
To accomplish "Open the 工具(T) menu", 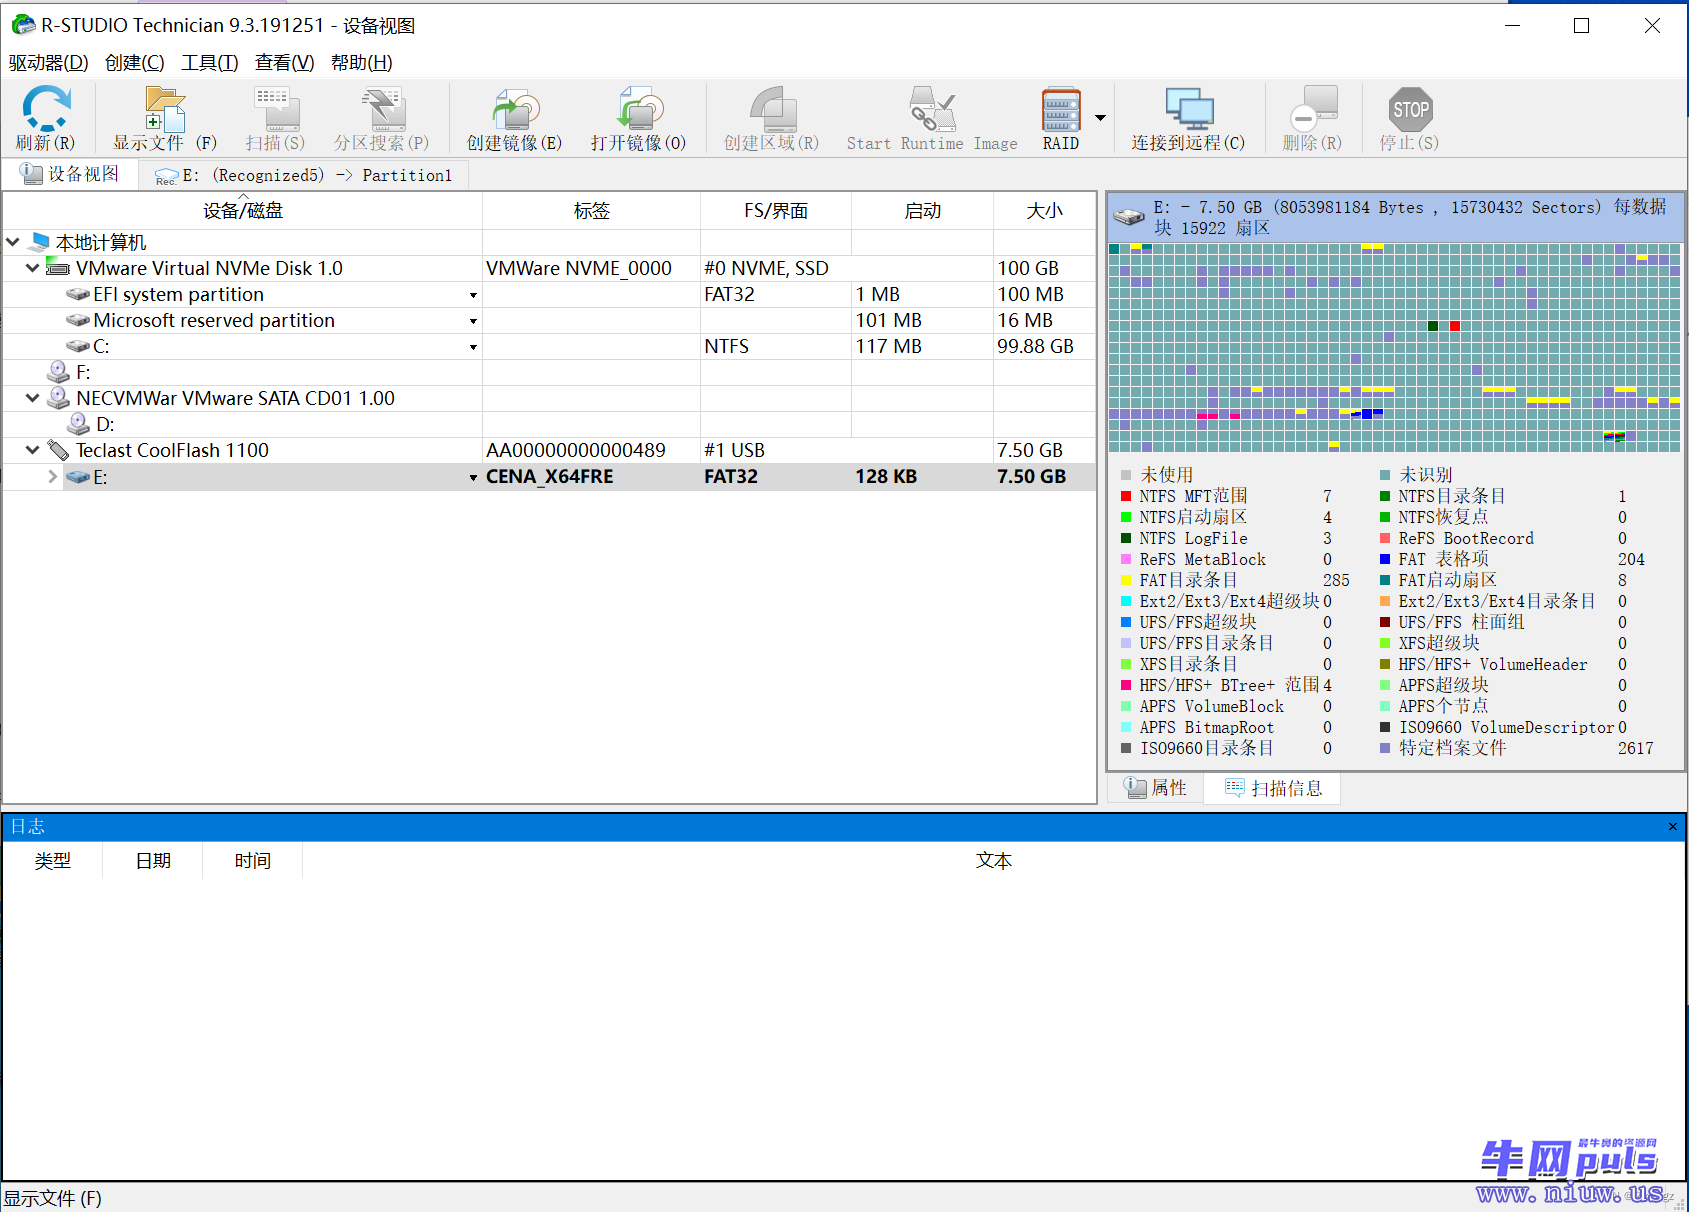I will [x=210, y=62].
